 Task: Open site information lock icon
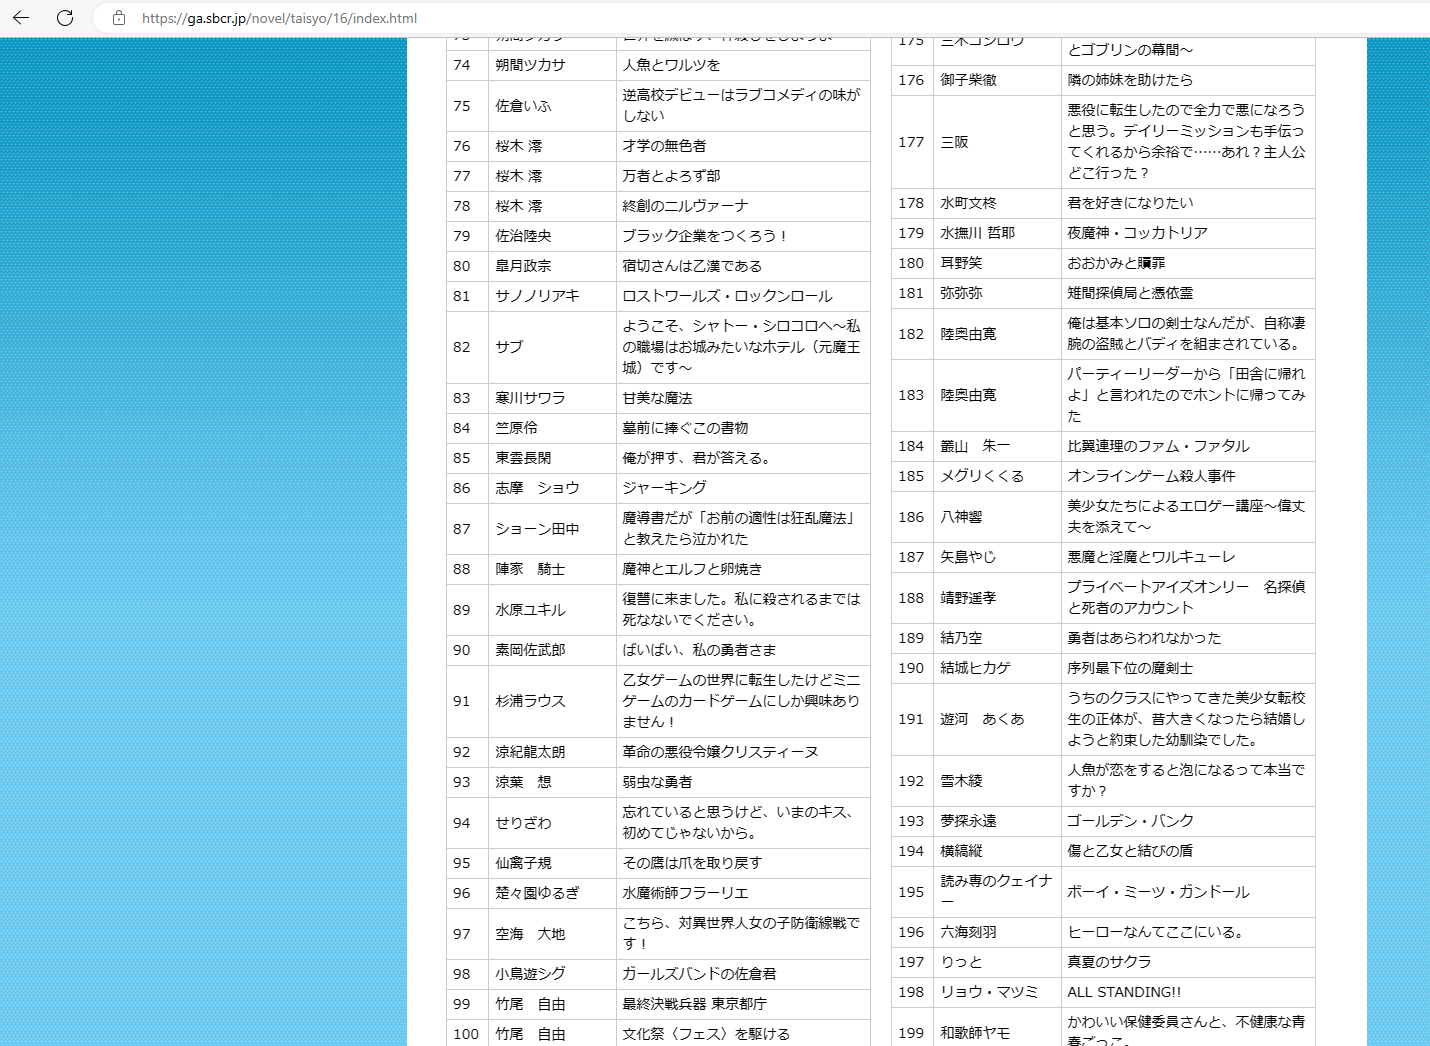[x=119, y=18]
